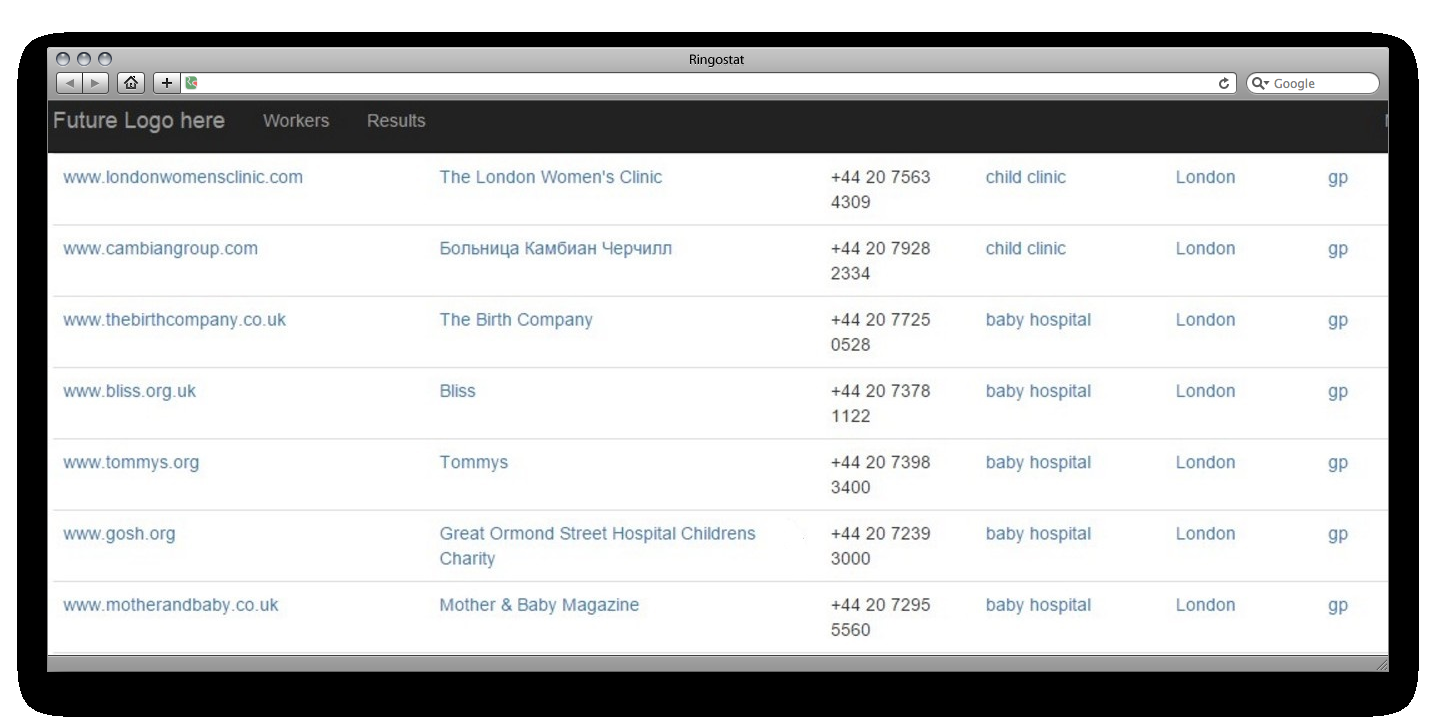Select The London Women's Clinic name
The width and height of the screenshot is (1436, 719).
pyautogui.click(x=551, y=177)
